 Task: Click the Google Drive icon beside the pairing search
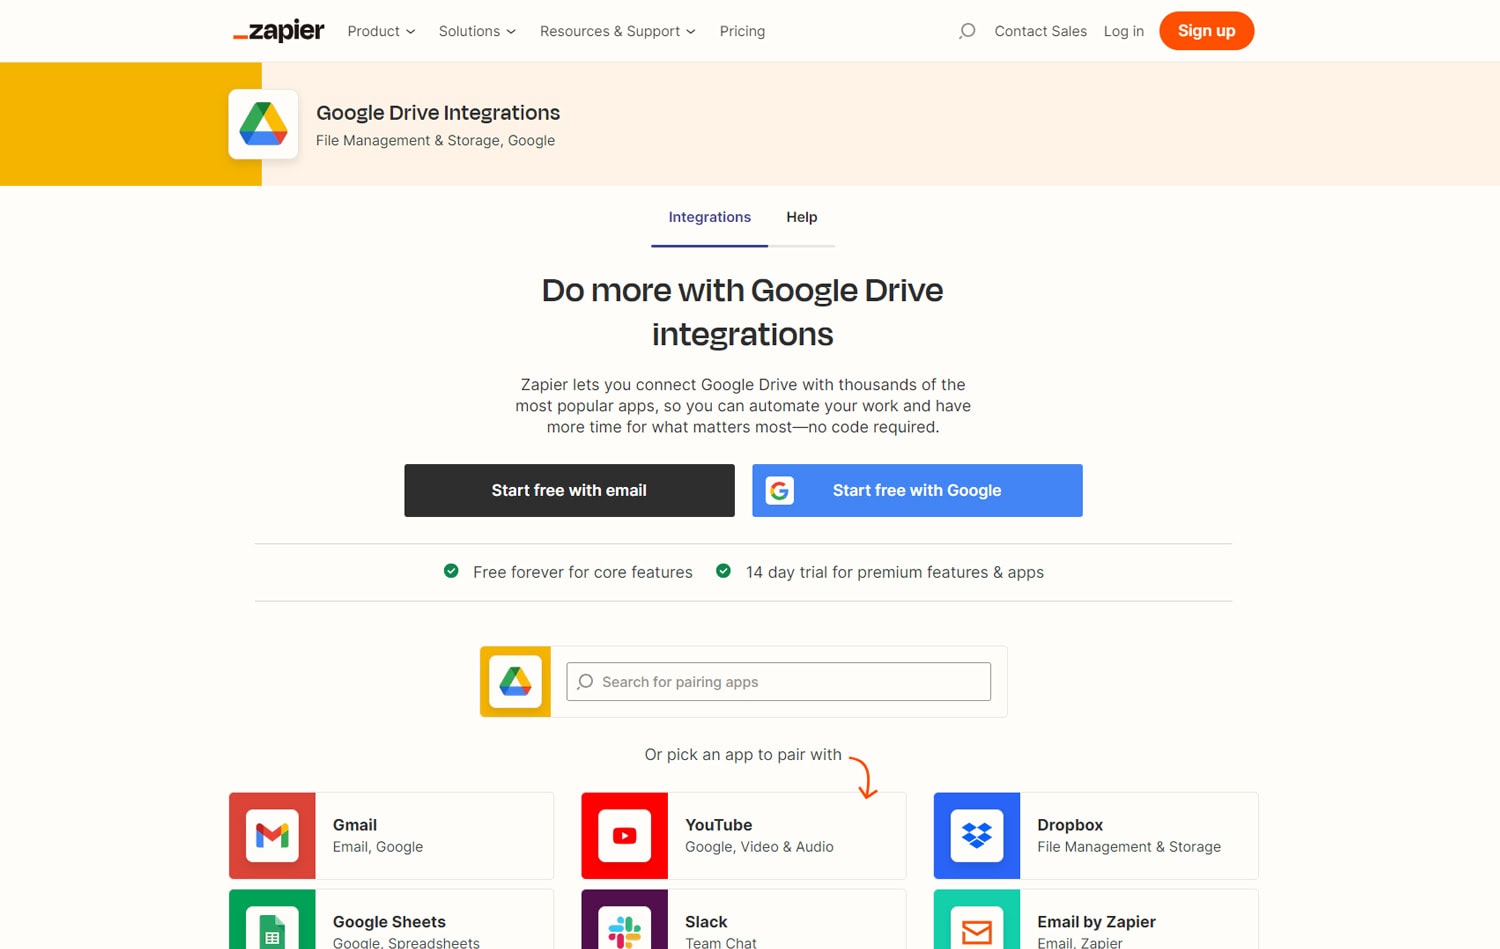click(515, 681)
